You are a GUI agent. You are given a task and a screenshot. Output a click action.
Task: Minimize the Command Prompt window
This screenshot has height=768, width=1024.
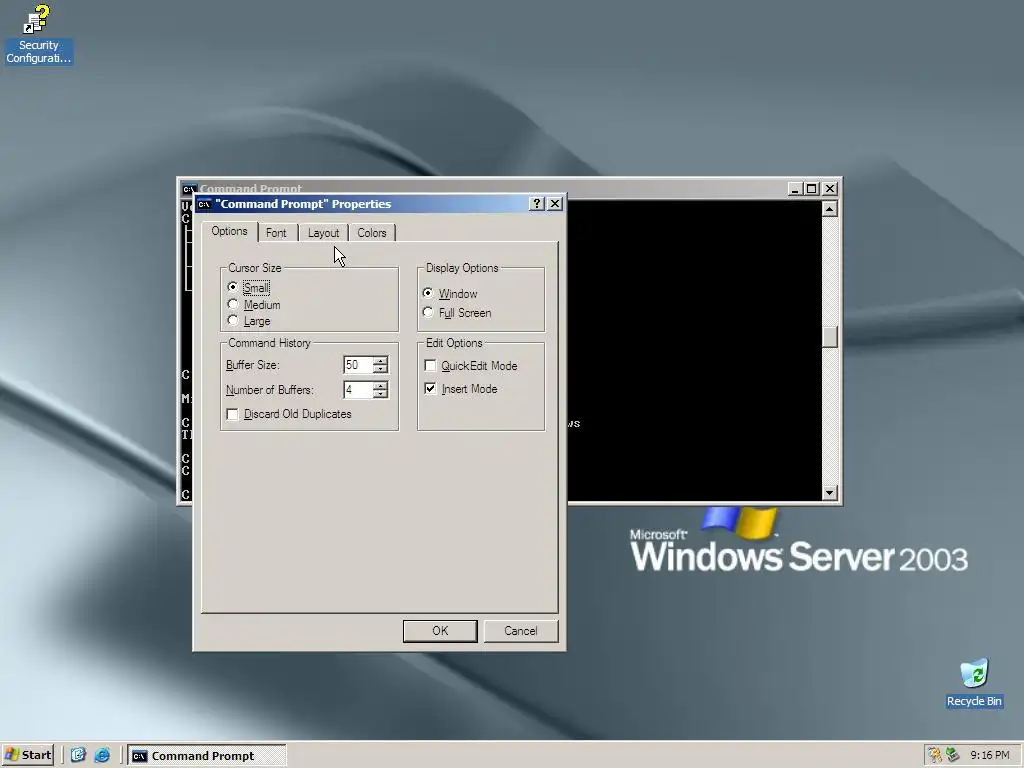point(795,189)
